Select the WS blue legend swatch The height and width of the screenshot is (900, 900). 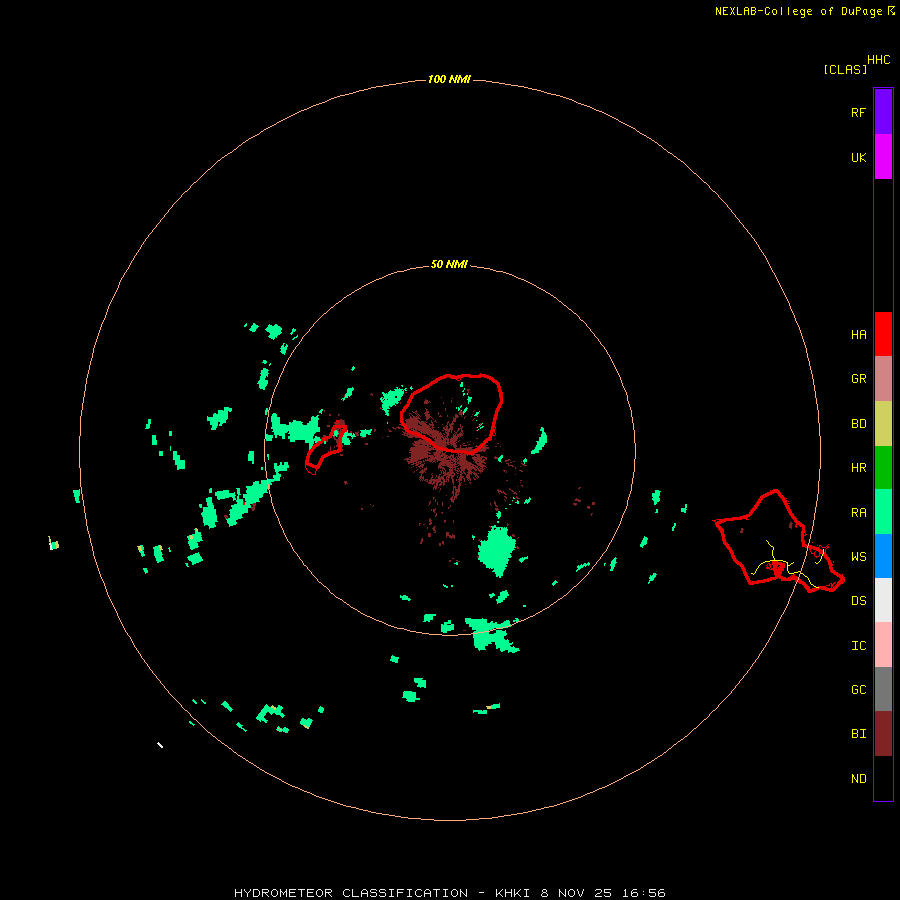pyautogui.click(x=883, y=556)
